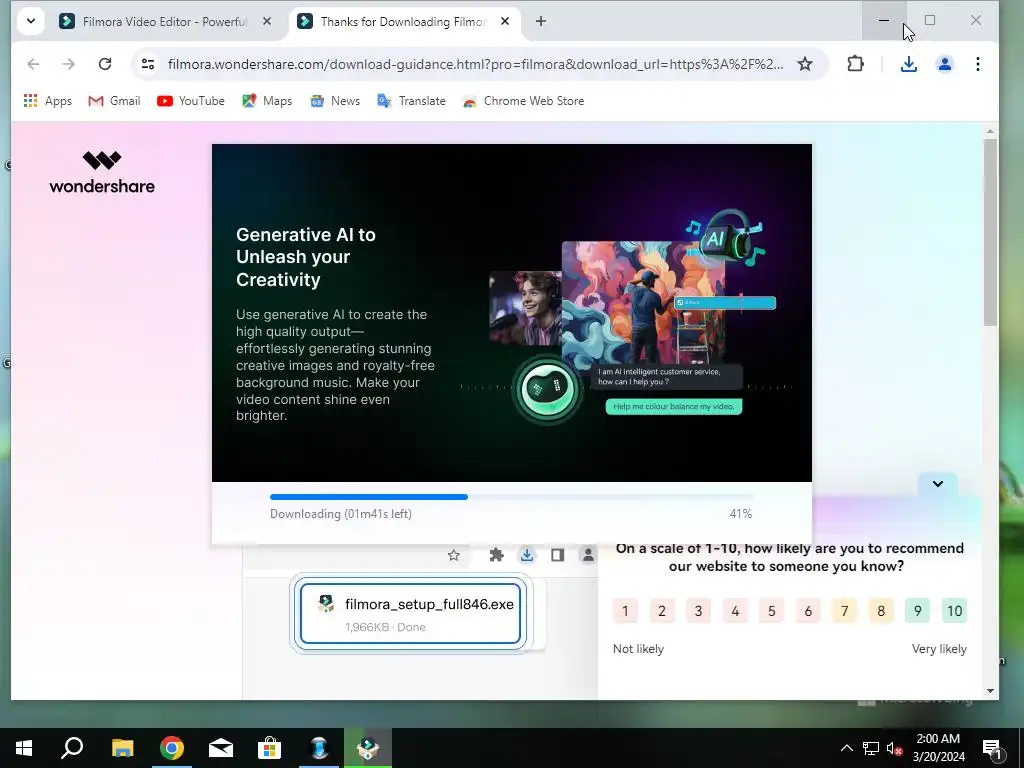Rate recommendation score 6
Viewport: 1024px width, 768px height.
(x=808, y=611)
